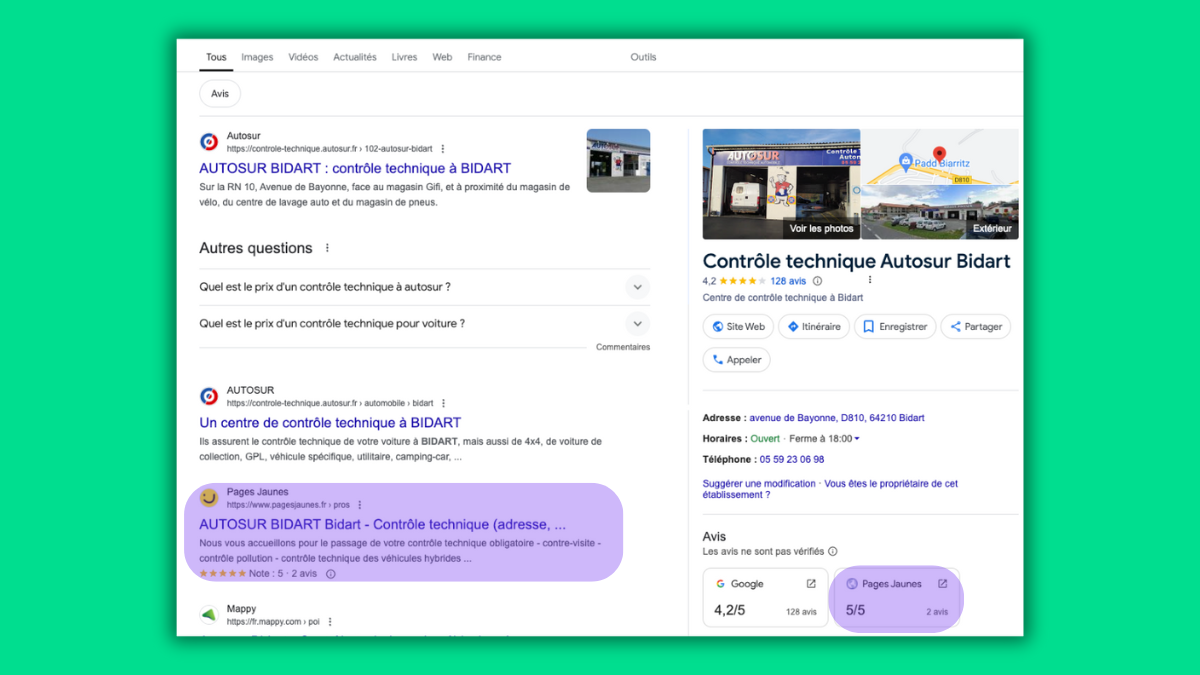Click the Google G logo in reviews card
Viewport: 1200px width, 675px height.
pyautogui.click(x=720, y=584)
